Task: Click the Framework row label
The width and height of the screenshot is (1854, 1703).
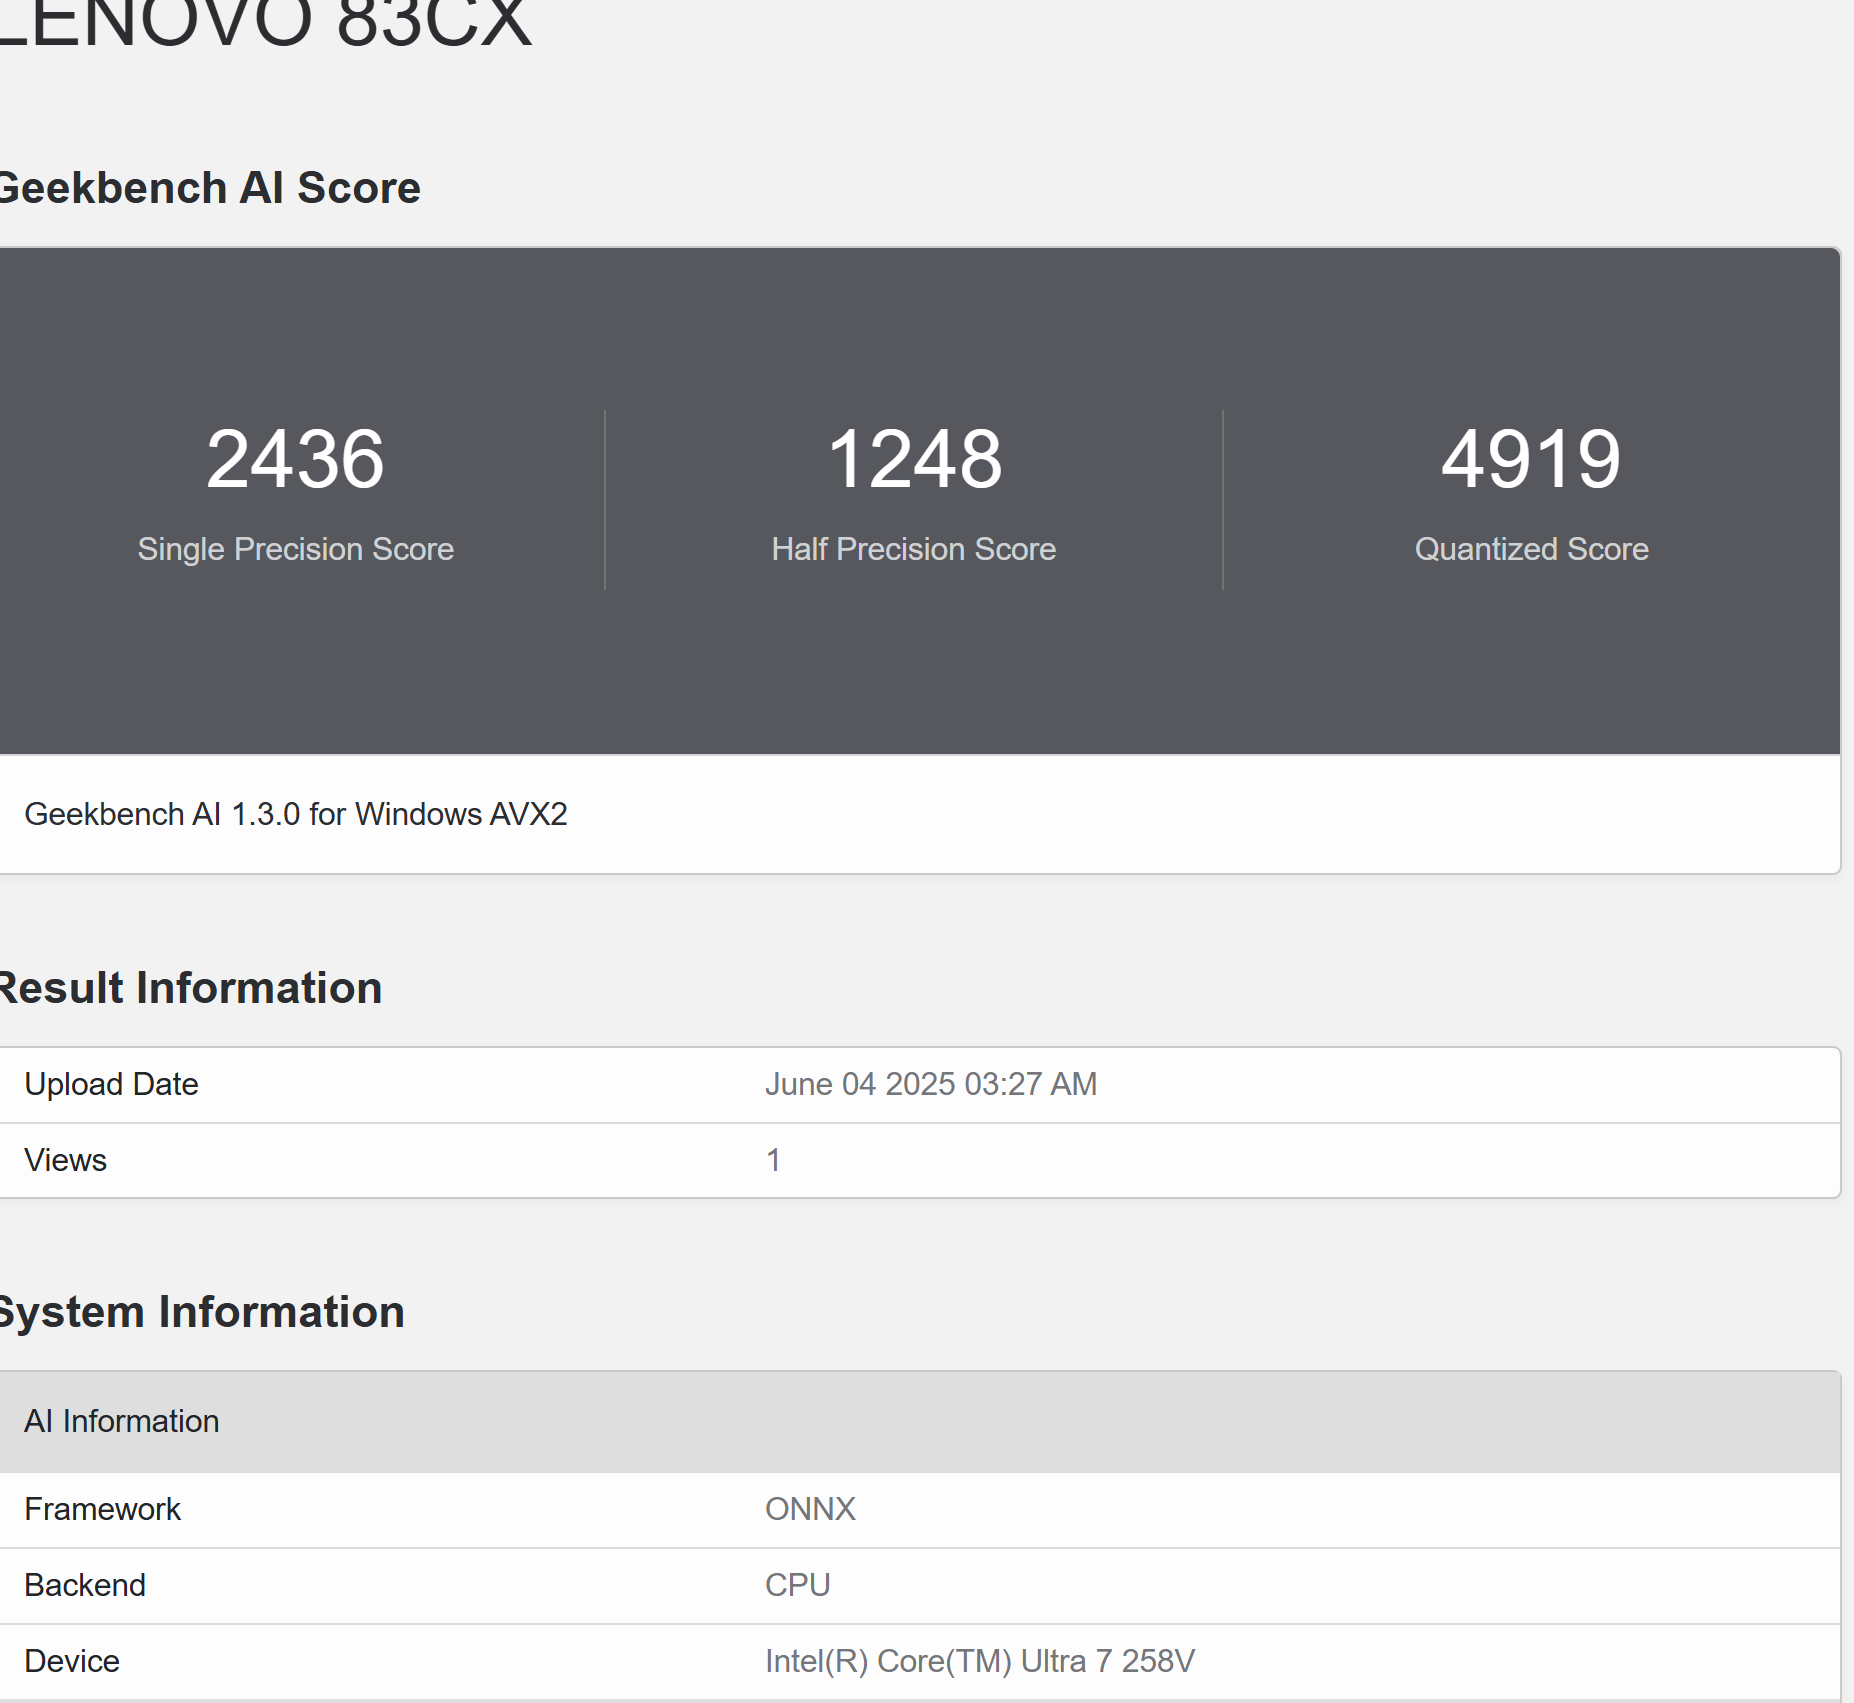Action: click(102, 1509)
